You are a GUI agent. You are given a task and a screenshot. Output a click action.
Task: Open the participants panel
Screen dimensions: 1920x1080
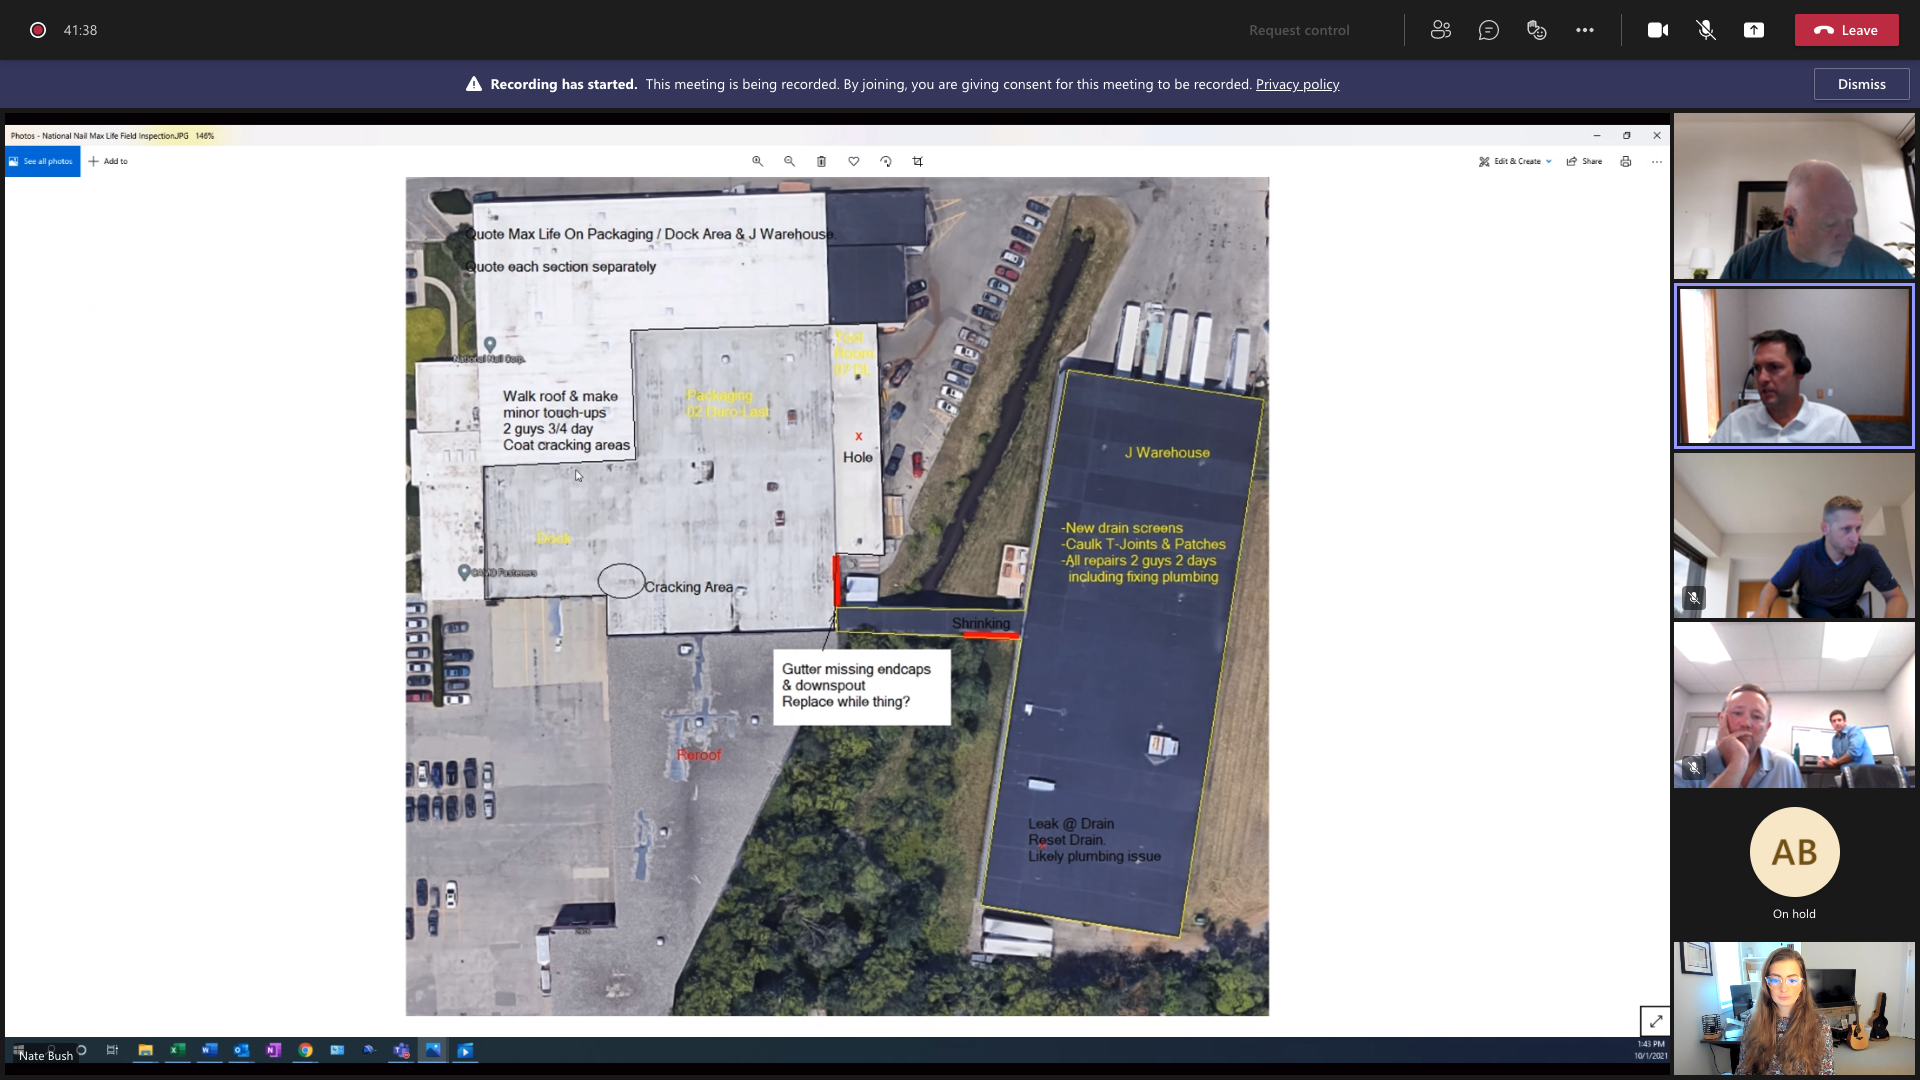[x=1440, y=30]
